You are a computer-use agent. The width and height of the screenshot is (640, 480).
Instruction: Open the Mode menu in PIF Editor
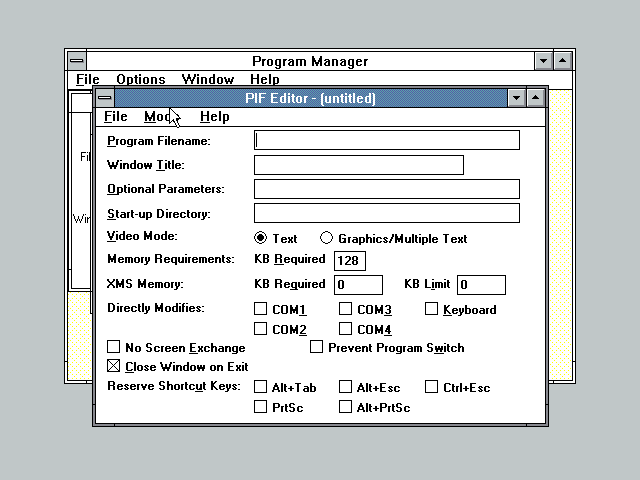(x=162, y=117)
